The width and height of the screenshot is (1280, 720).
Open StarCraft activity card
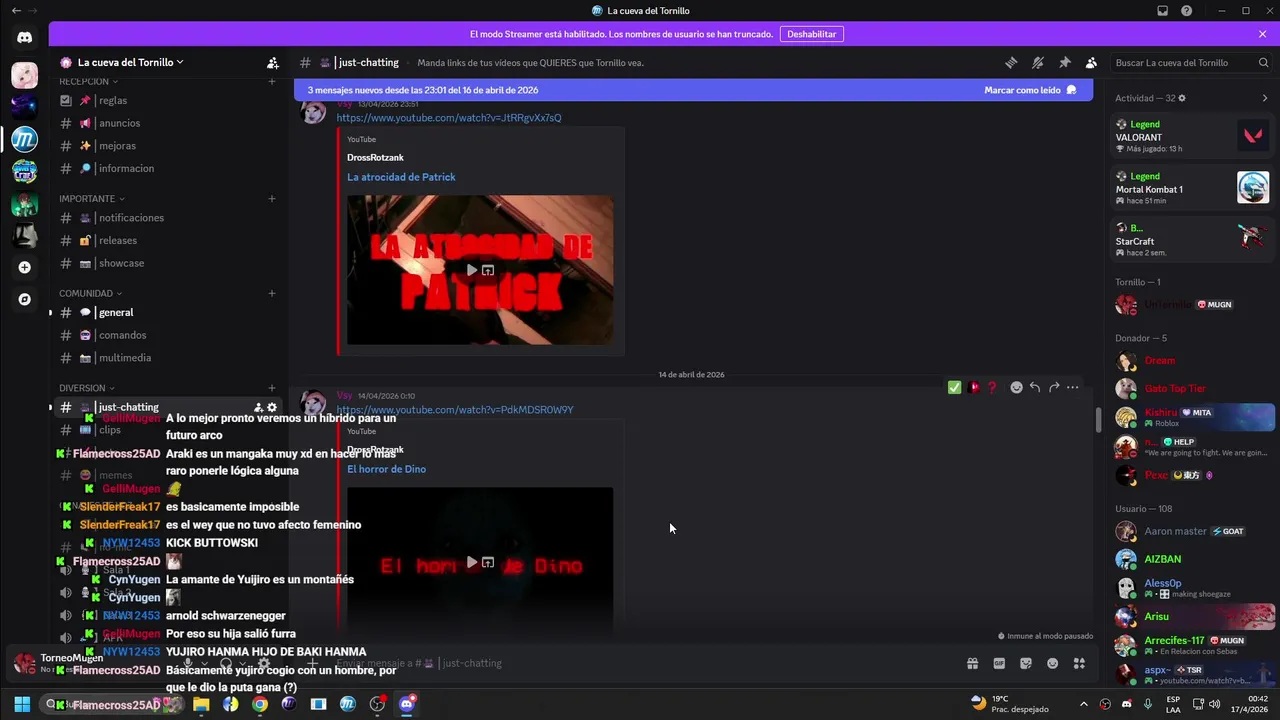coord(1192,240)
